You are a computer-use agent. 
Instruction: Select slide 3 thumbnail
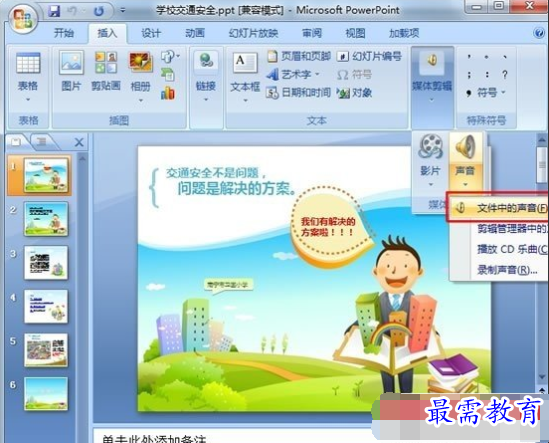click(x=46, y=262)
